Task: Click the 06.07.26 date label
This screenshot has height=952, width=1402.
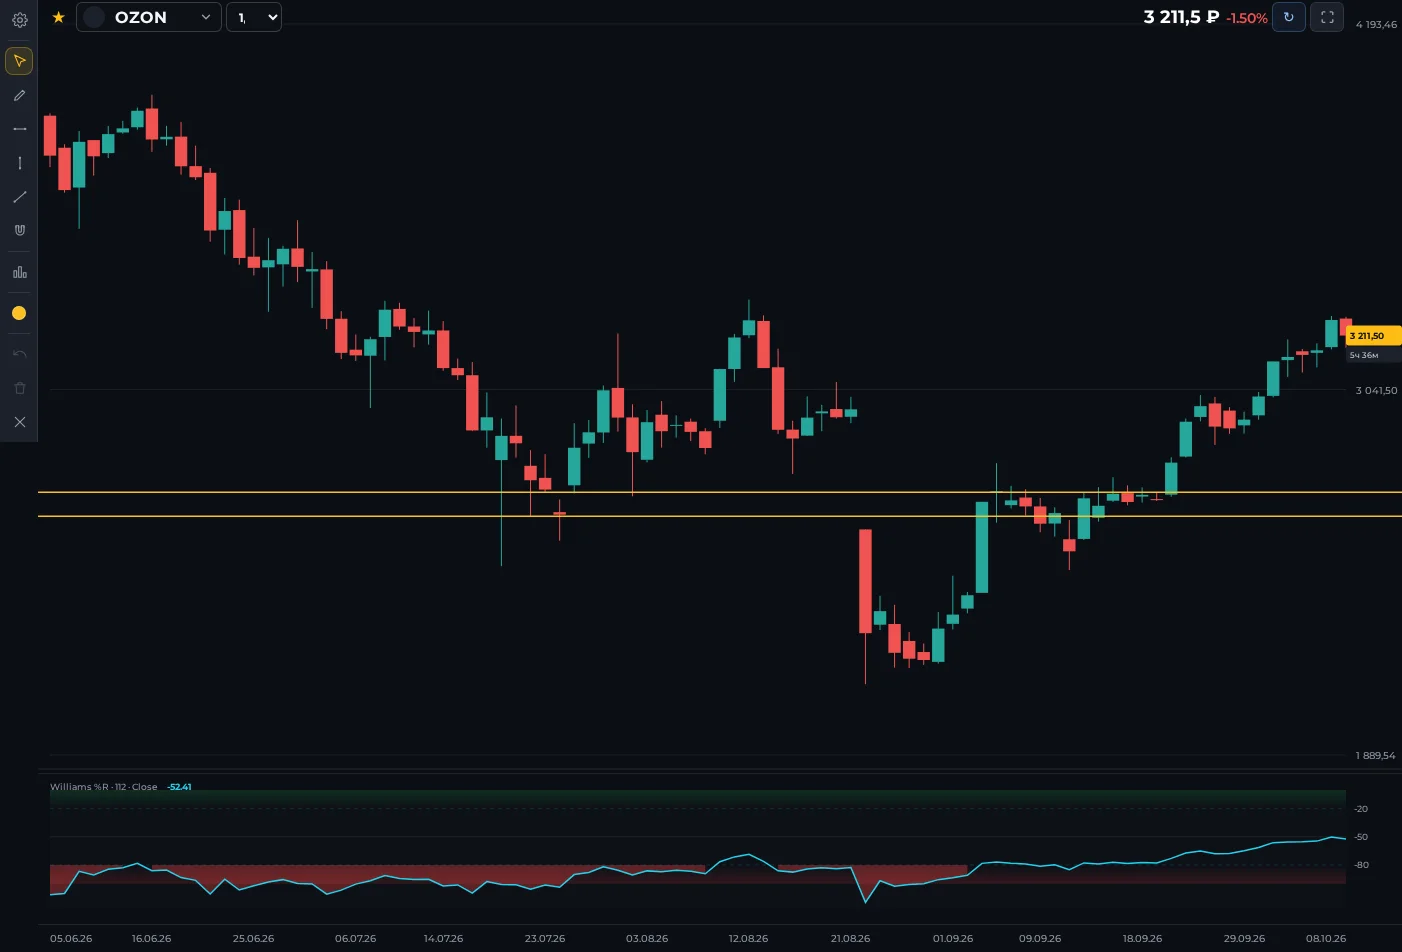Action: pyautogui.click(x=355, y=938)
